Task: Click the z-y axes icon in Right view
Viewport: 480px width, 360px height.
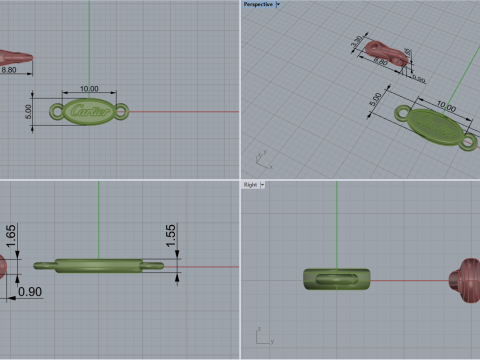Action: (265, 336)
